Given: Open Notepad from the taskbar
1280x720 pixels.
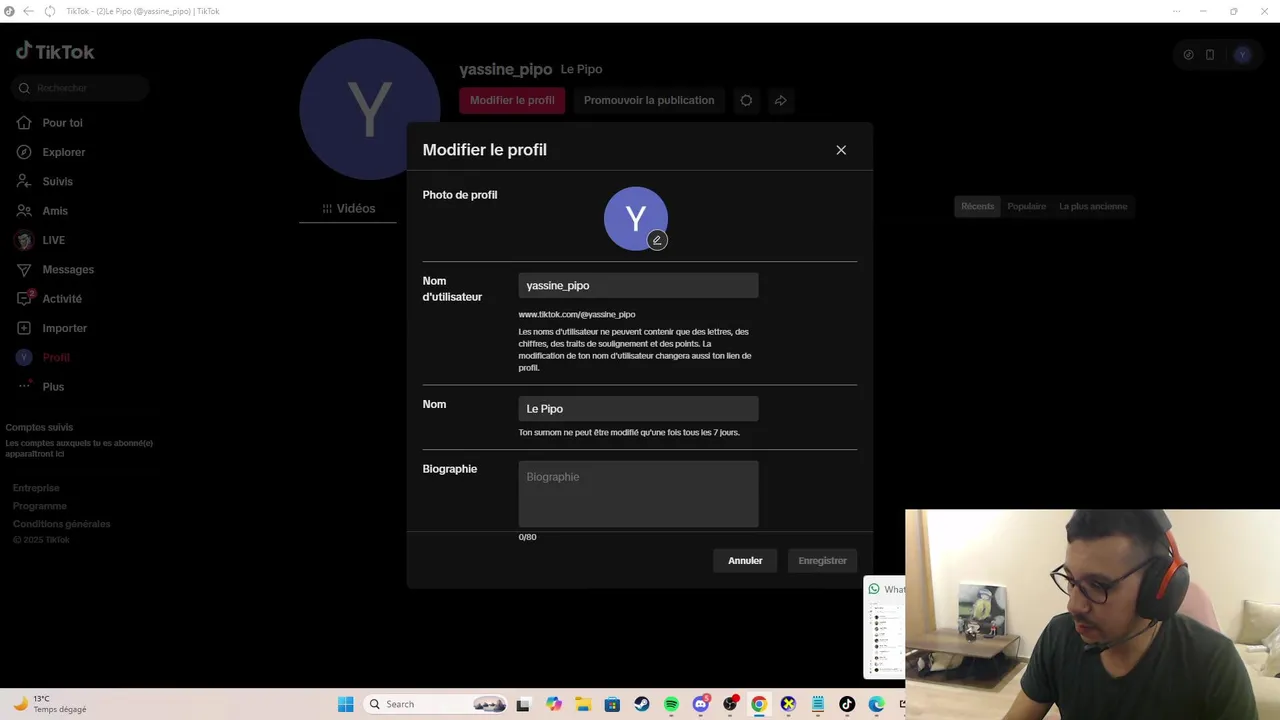Looking at the screenshot, I should [818, 704].
